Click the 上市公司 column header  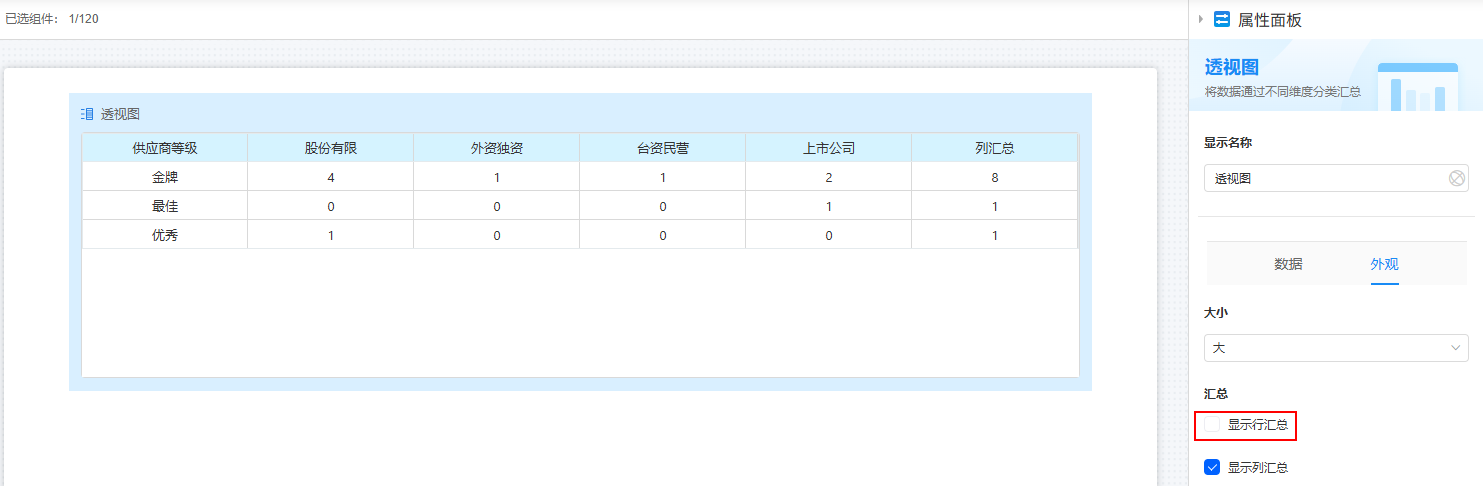(x=829, y=148)
